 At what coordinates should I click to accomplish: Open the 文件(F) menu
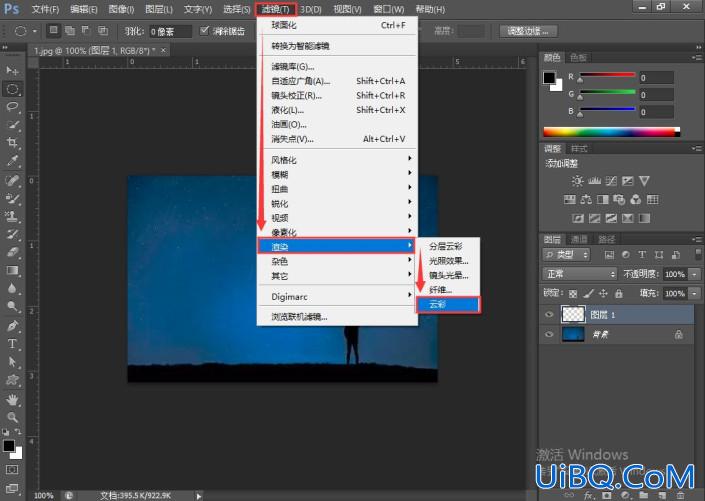[x=45, y=9]
